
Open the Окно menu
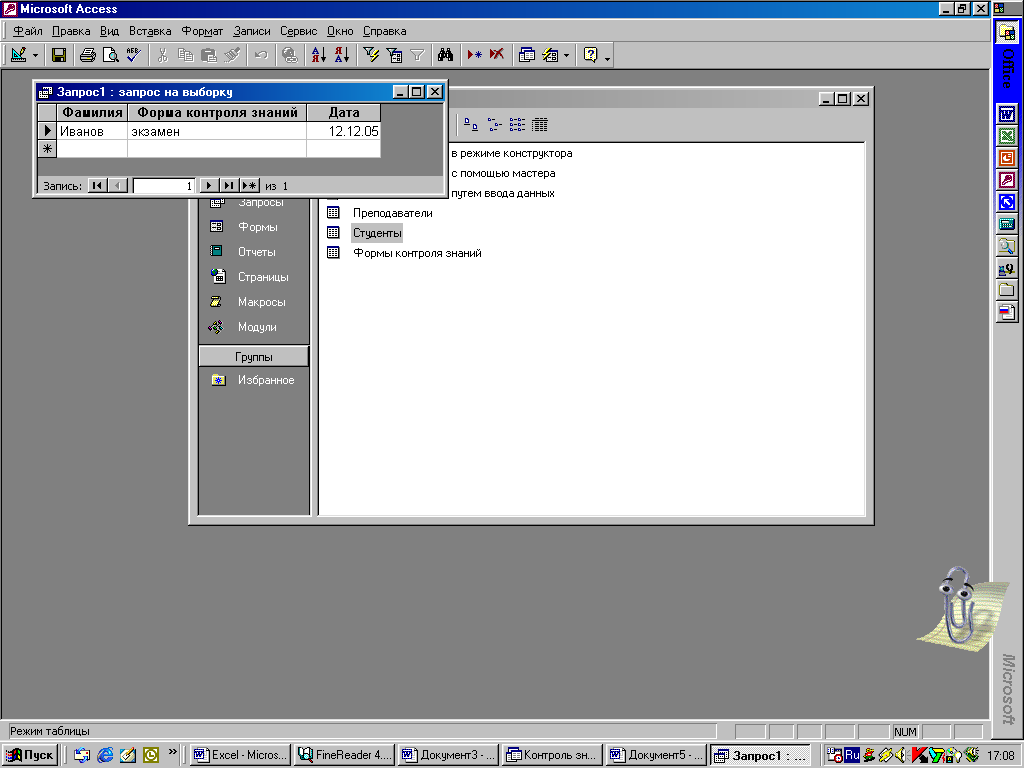click(x=340, y=31)
